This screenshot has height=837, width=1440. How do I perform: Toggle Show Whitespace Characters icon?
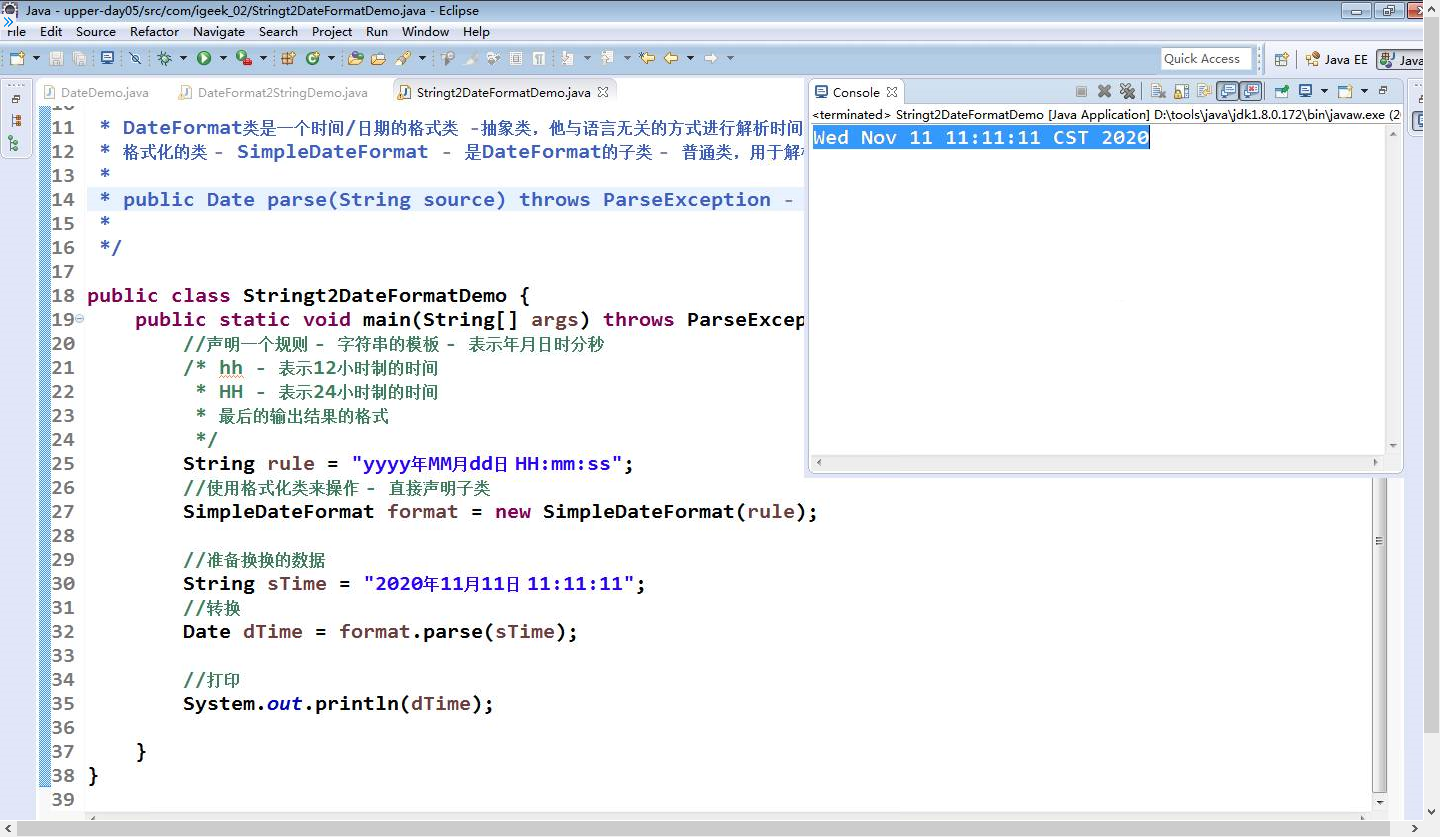[x=539, y=58]
